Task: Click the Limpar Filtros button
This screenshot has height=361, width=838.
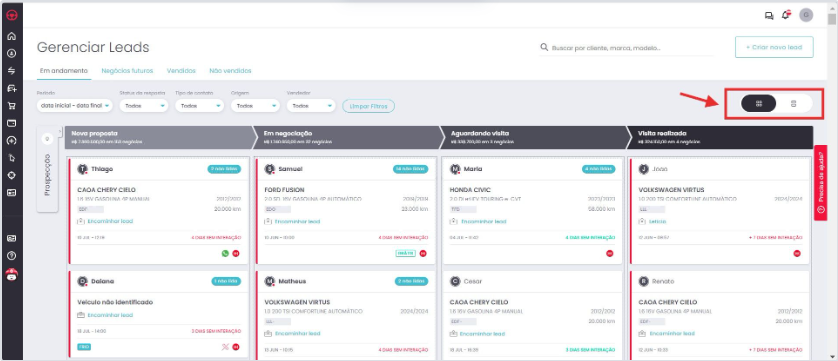Action: pos(368,106)
